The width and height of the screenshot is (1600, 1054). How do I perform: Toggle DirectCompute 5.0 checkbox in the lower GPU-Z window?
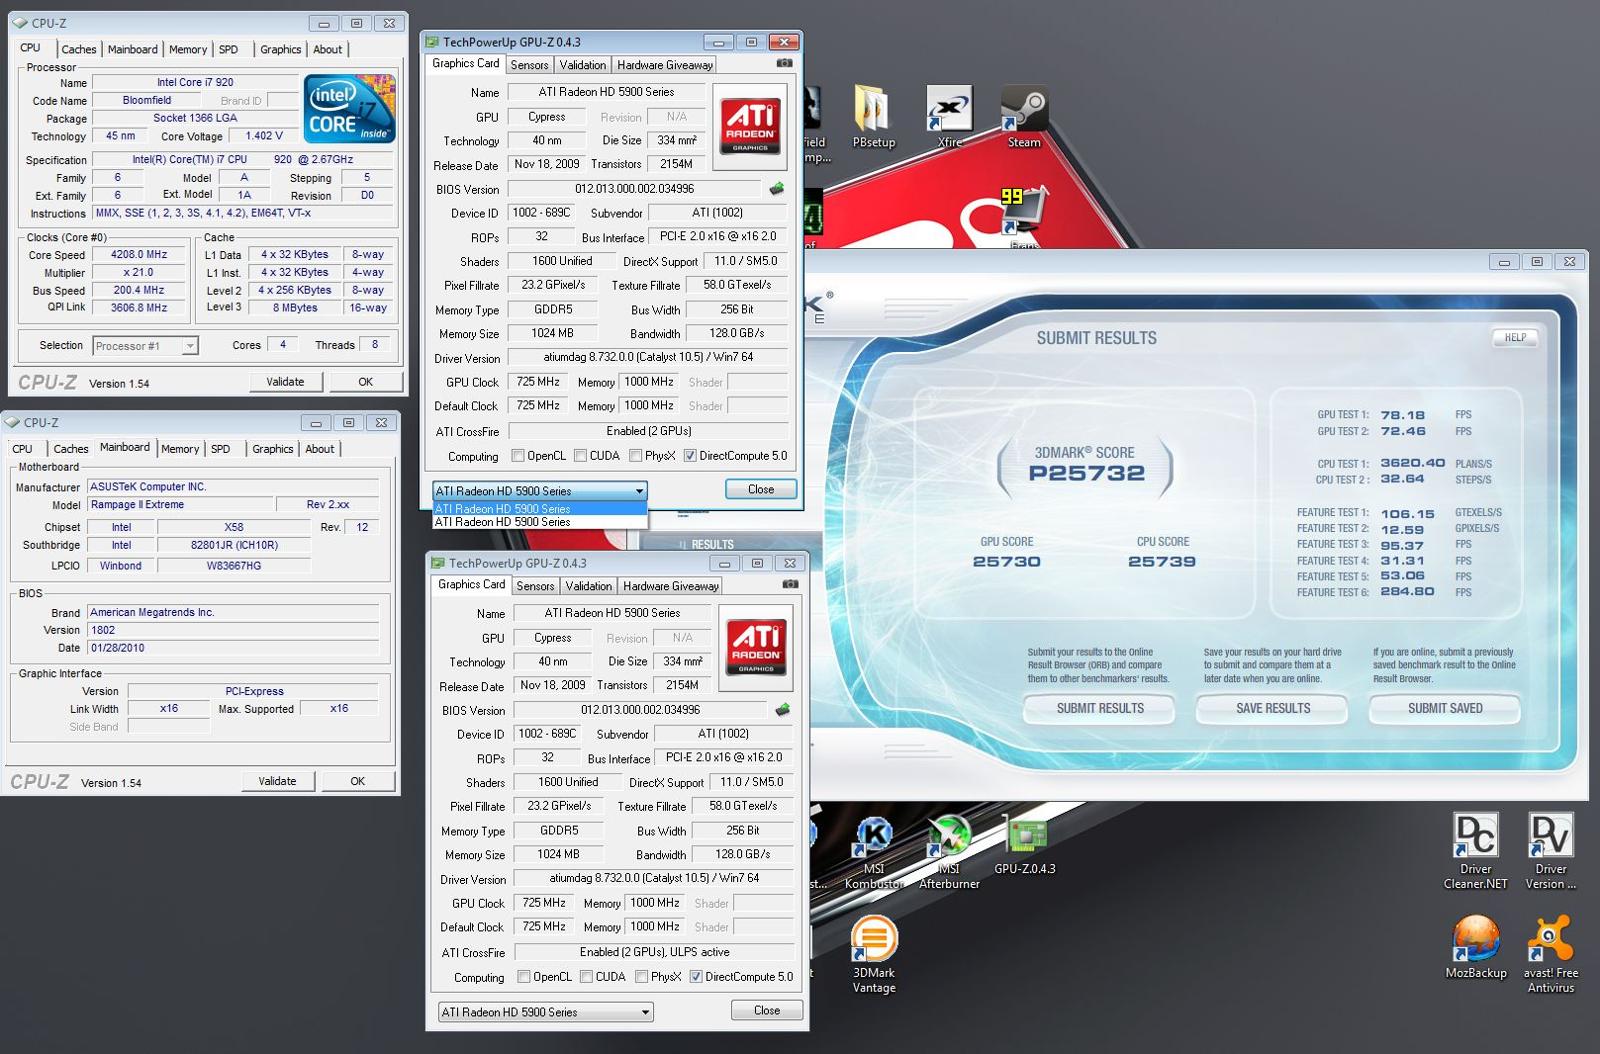(x=696, y=977)
